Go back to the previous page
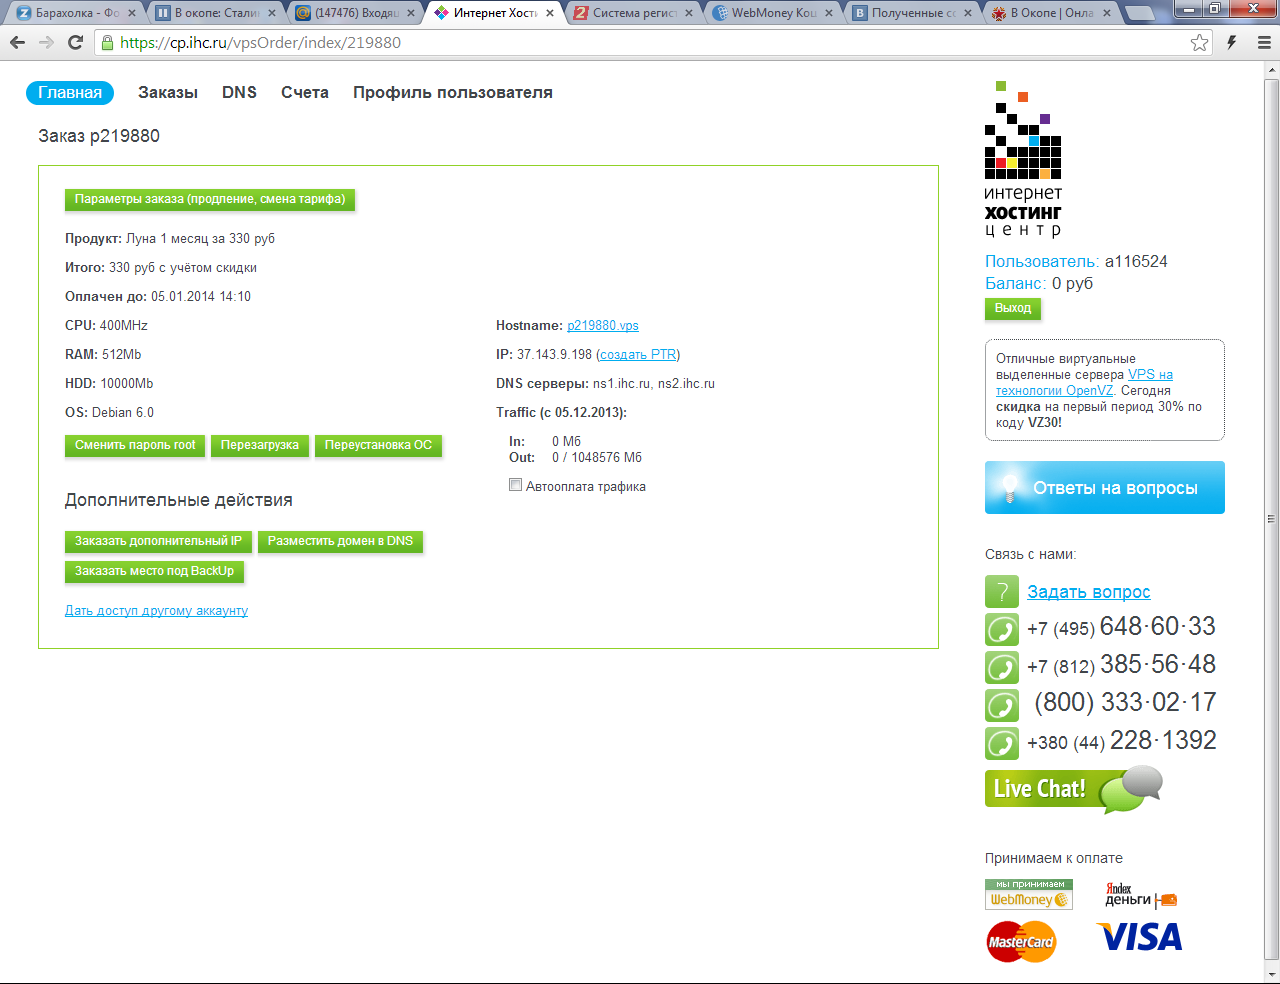The image size is (1280, 984). [17, 43]
